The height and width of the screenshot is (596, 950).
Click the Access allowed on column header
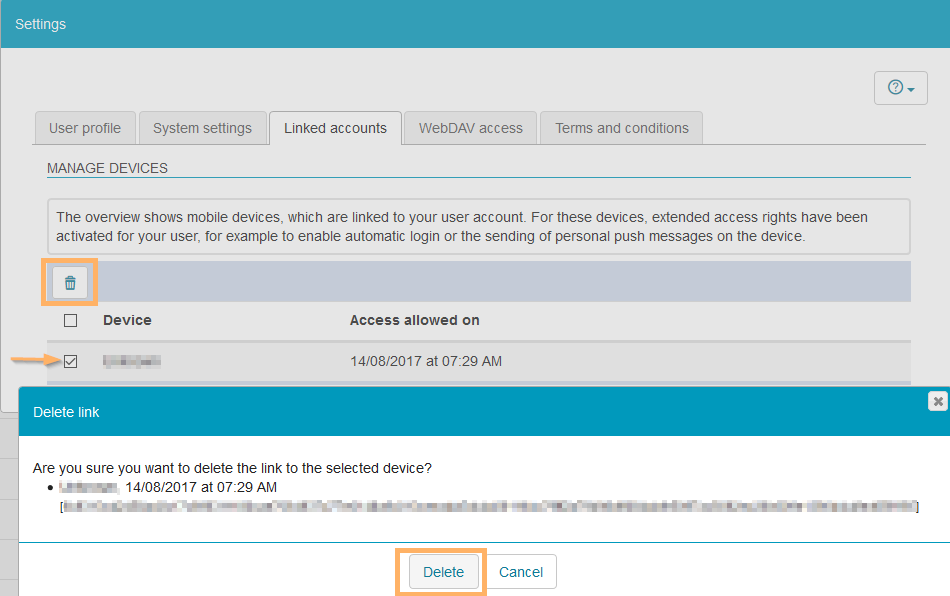pos(414,321)
